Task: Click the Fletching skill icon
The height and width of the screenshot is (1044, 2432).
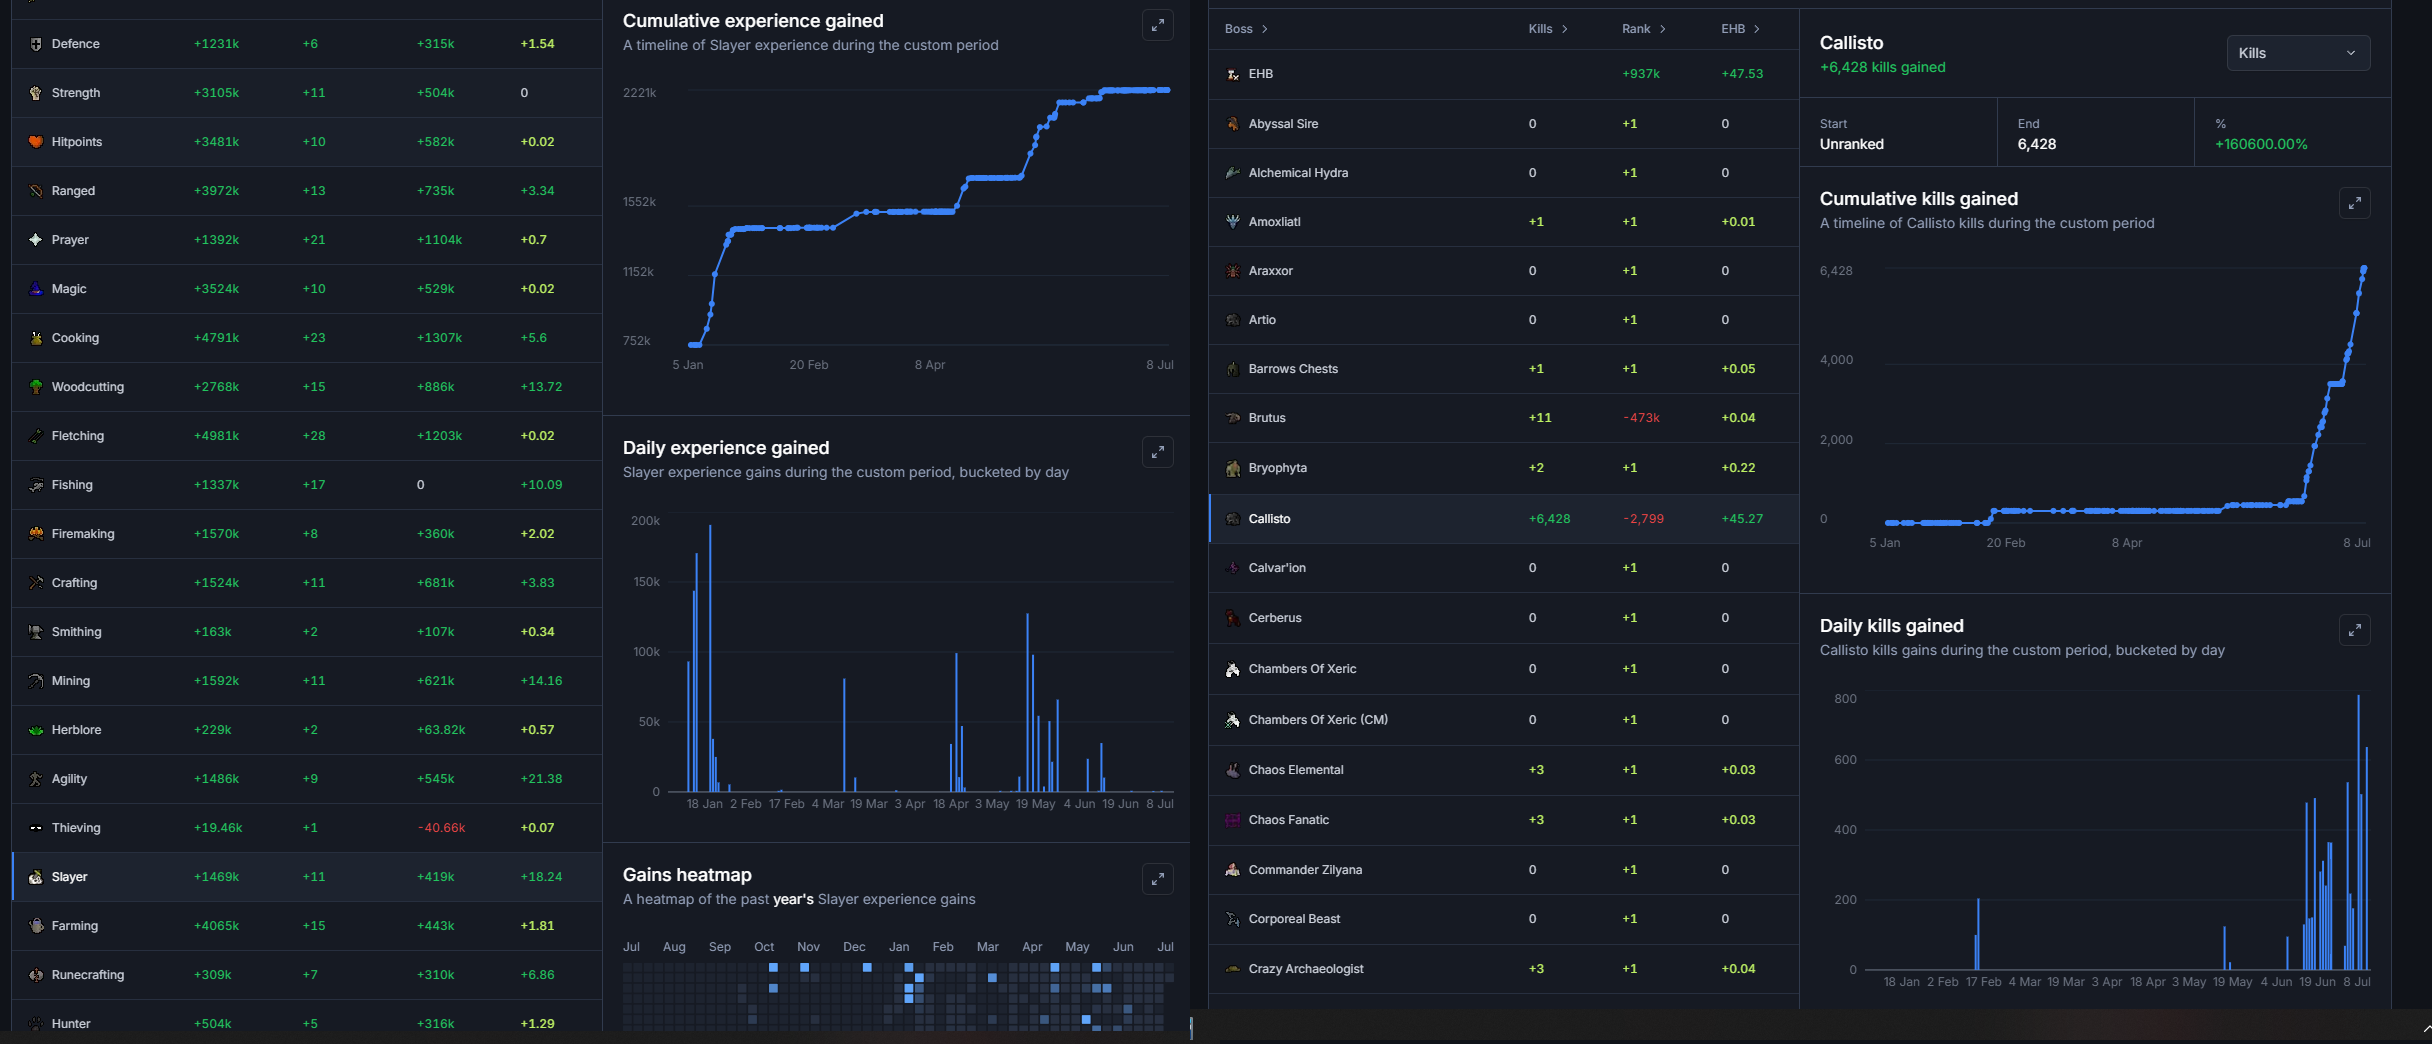Action: pos(36,436)
